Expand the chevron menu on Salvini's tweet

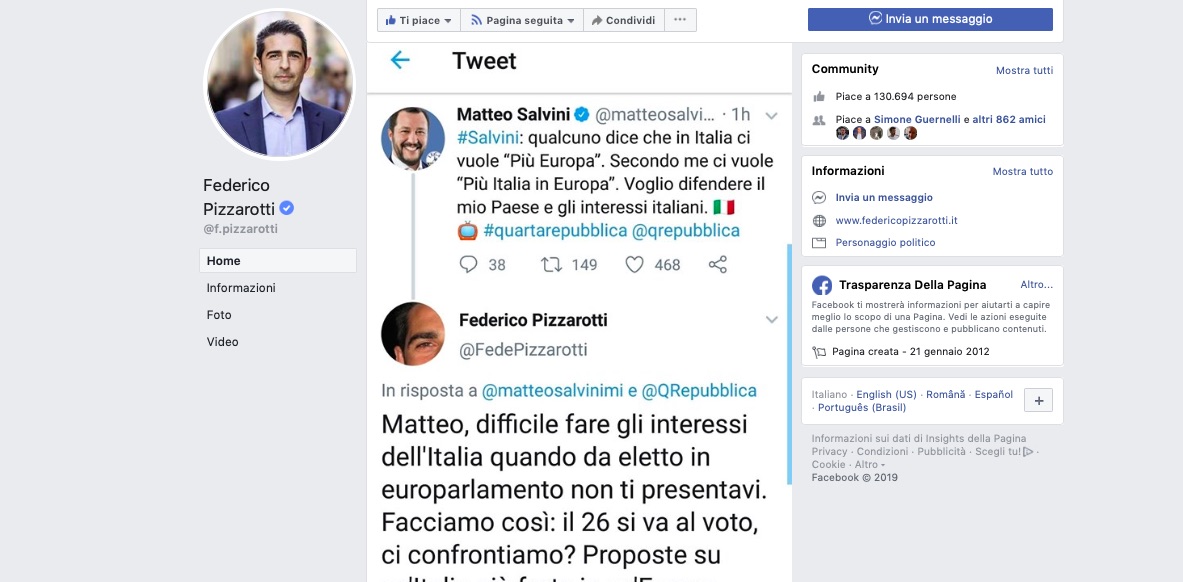[771, 115]
